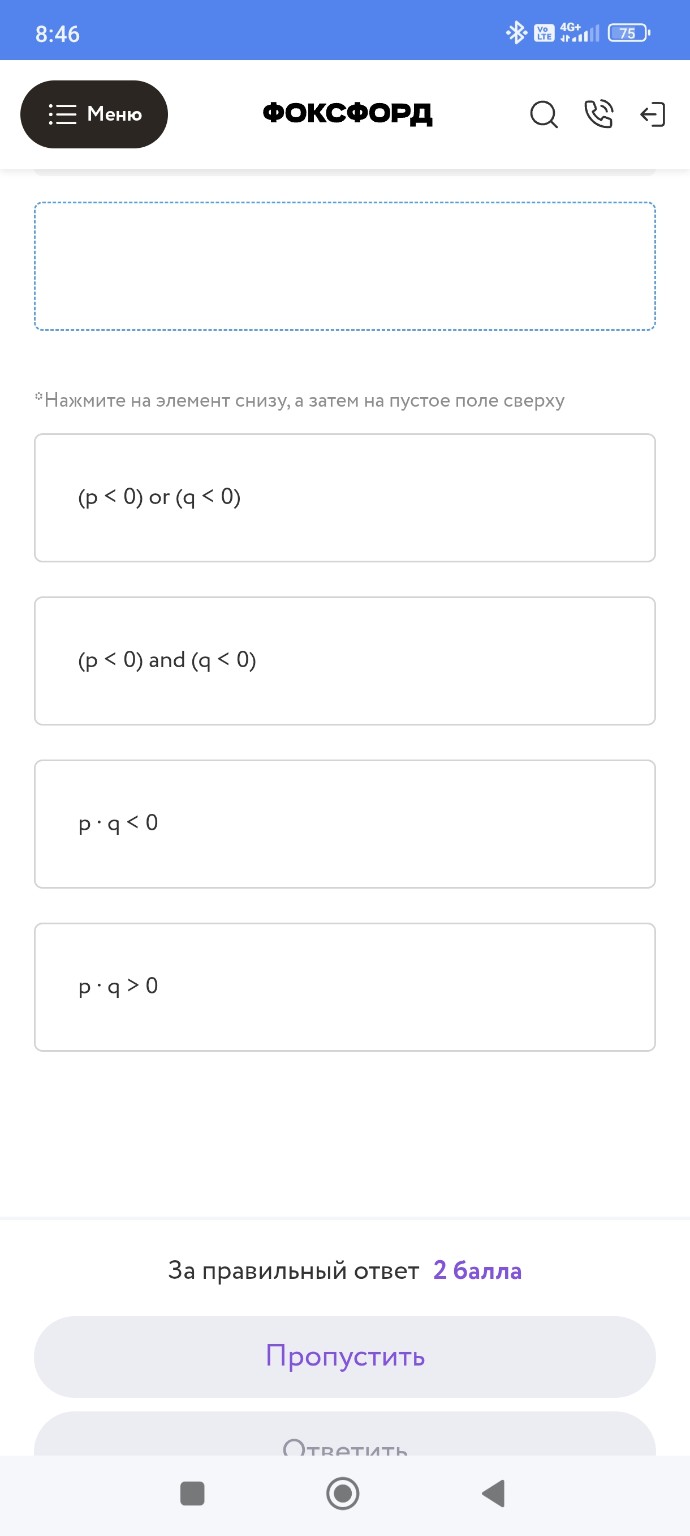The image size is (690, 1536).
Task: Click the logout exit icon
Action: click(652, 115)
